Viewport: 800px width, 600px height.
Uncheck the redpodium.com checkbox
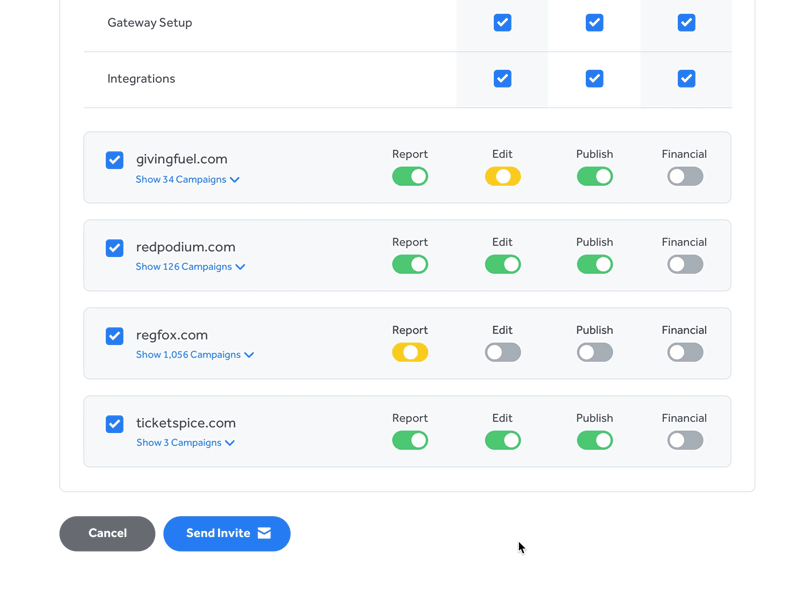tap(115, 248)
